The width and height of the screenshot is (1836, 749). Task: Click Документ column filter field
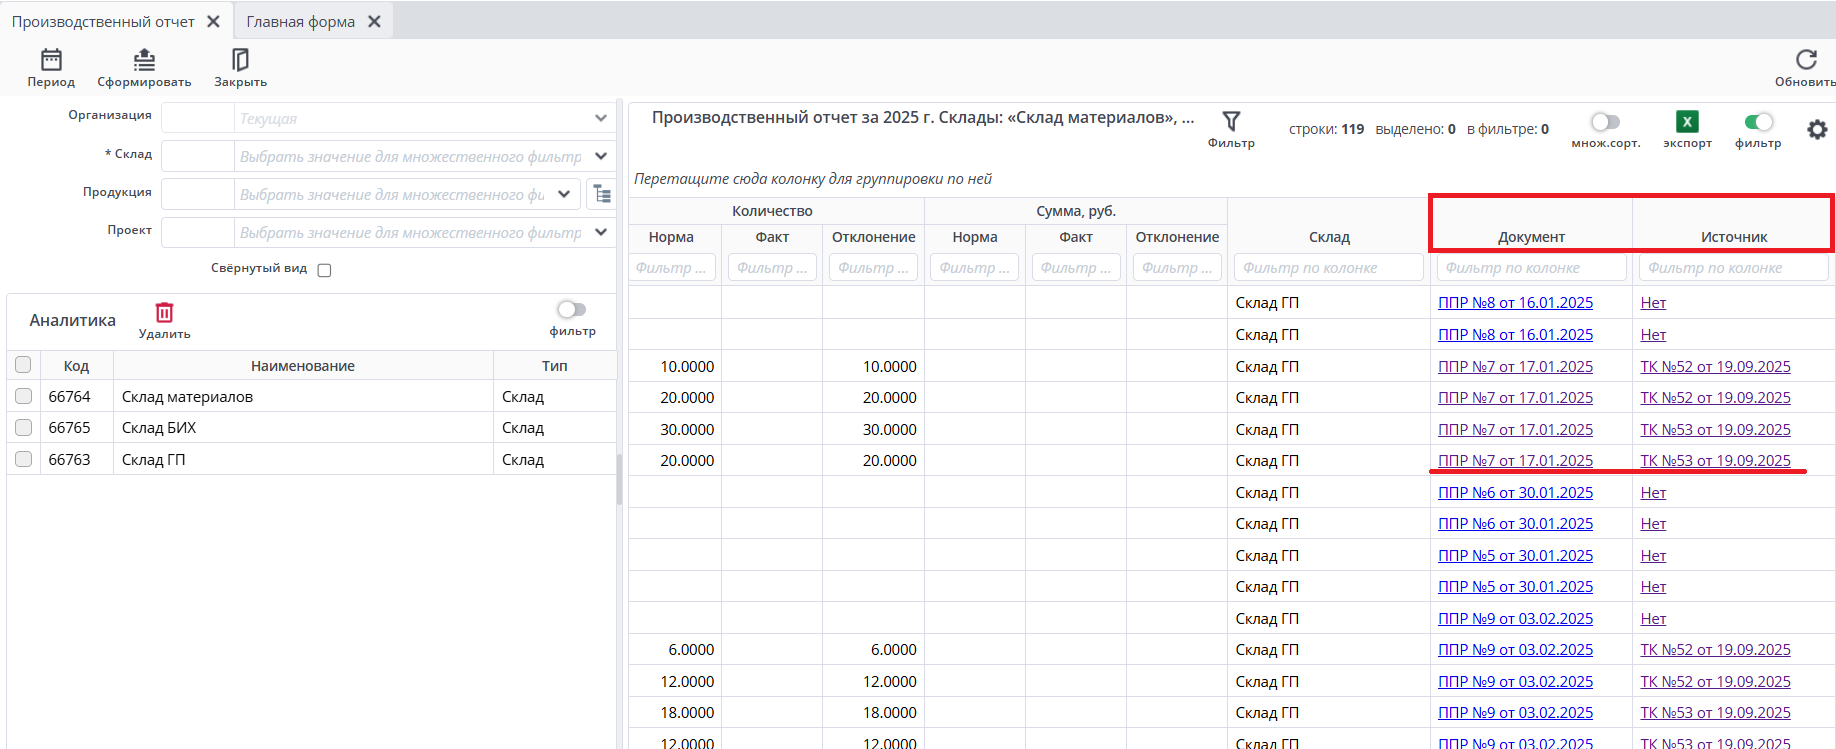(1530, 268)
